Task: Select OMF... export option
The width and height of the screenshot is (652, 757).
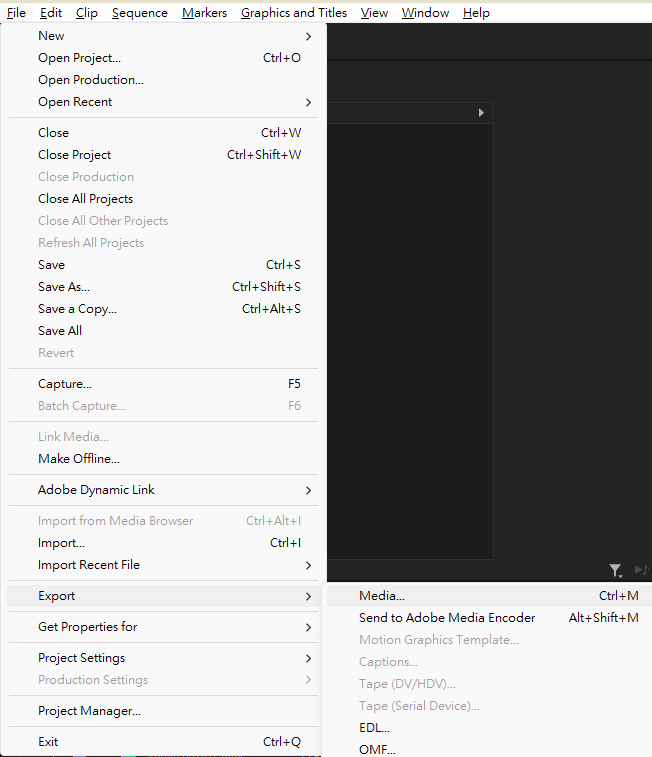Action: [x=376, y=749]
